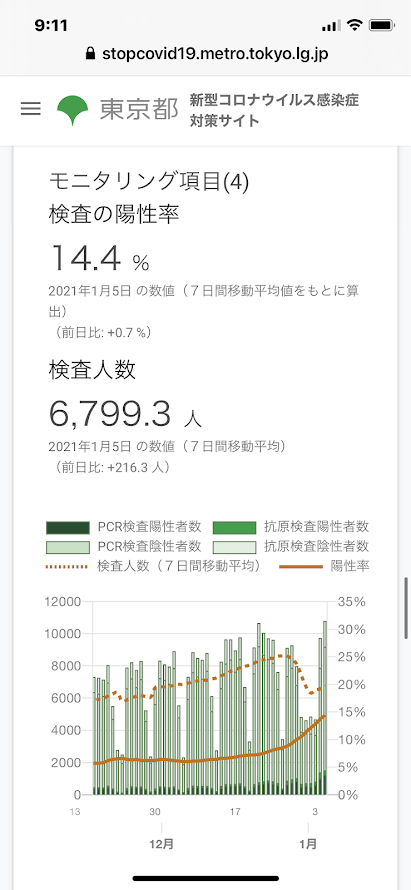Click the page scrollbar thumb on right edge
This screenshot has width=411, height=890.
[x=406, y=610]
